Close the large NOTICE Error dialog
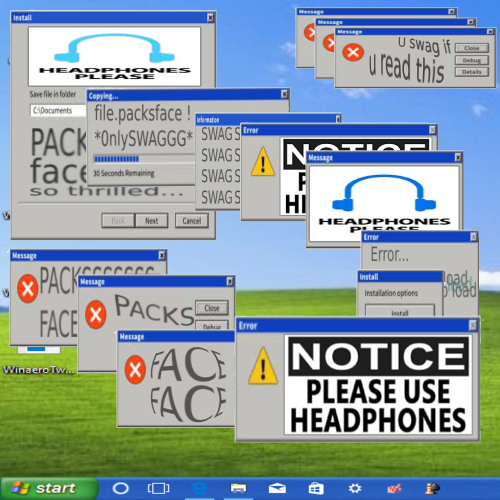Screen dimensions: 500x500 [x=473, y=325]
